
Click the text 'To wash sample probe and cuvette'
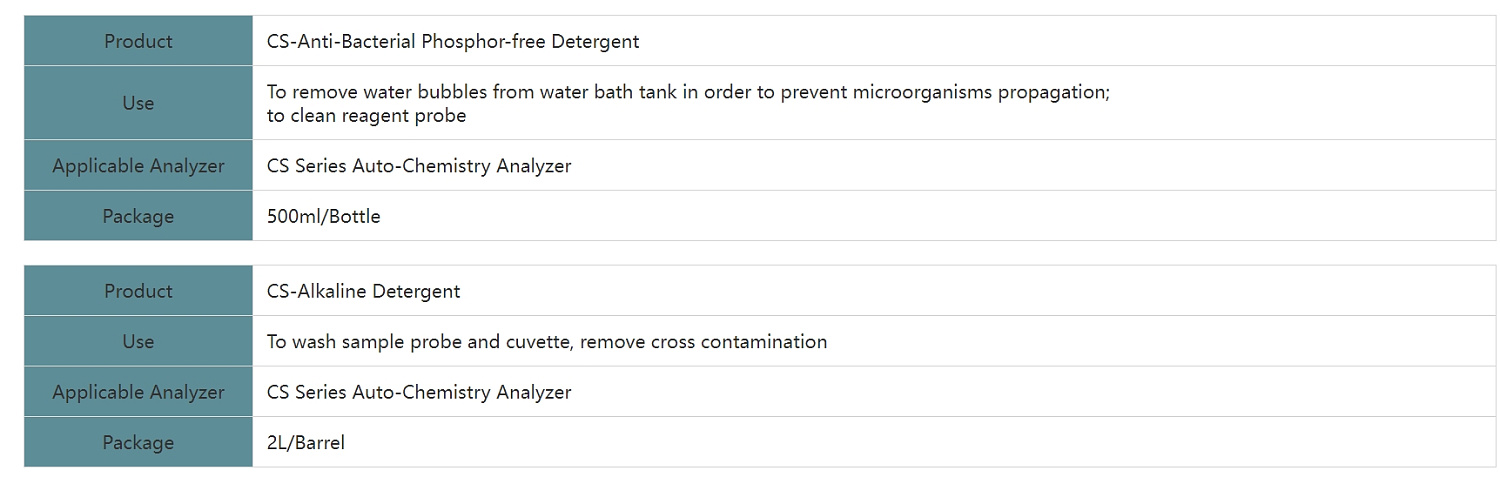click(x=419, y=342)
